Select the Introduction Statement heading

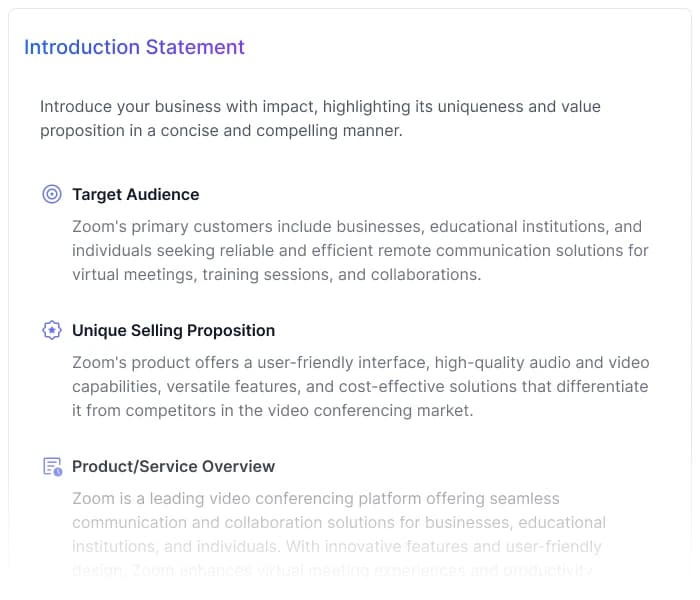[x=134, y=47]
